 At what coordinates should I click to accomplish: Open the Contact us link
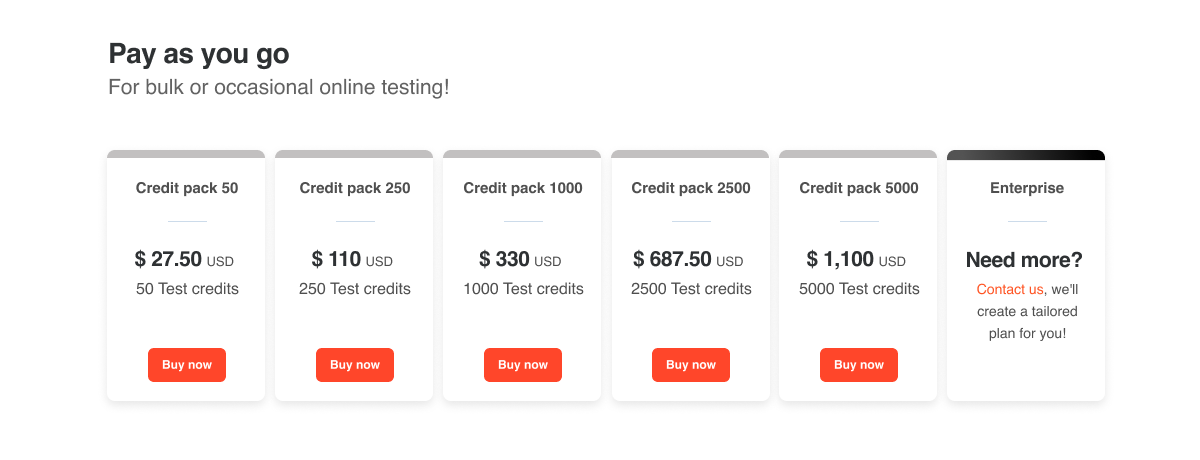(x=1010, y=289)
